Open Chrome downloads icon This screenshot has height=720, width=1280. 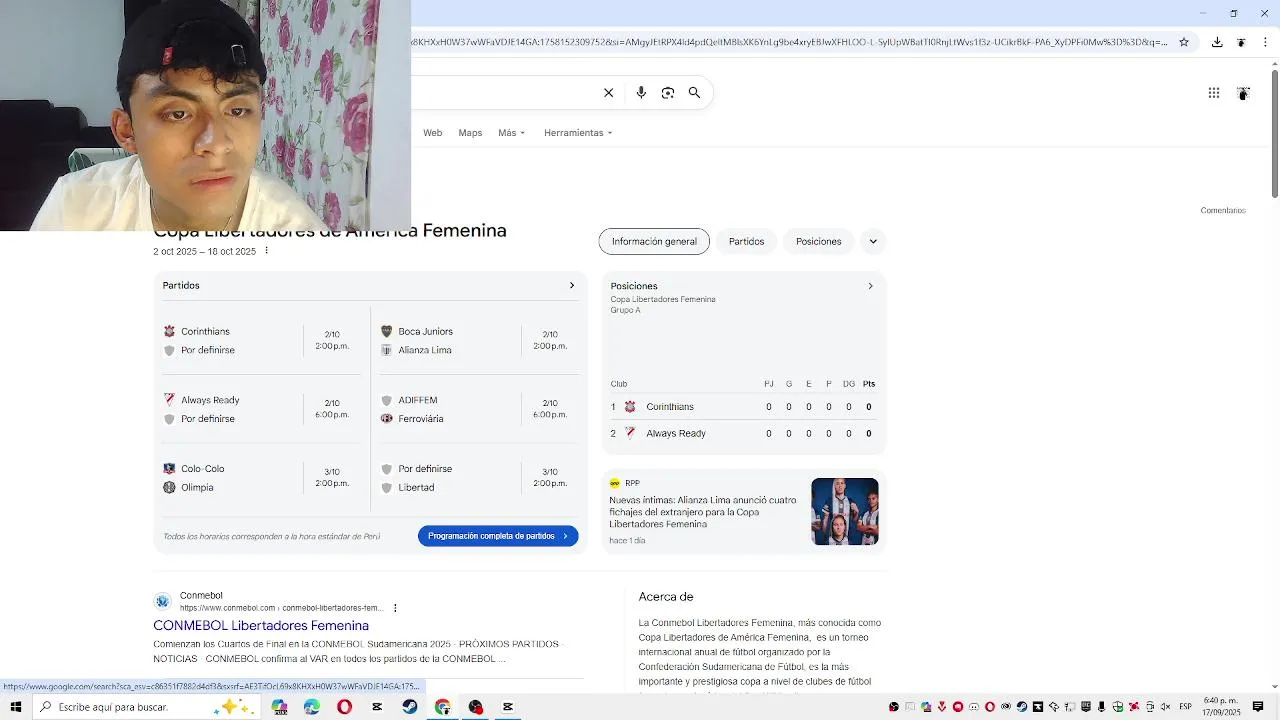click(1217, 42)
